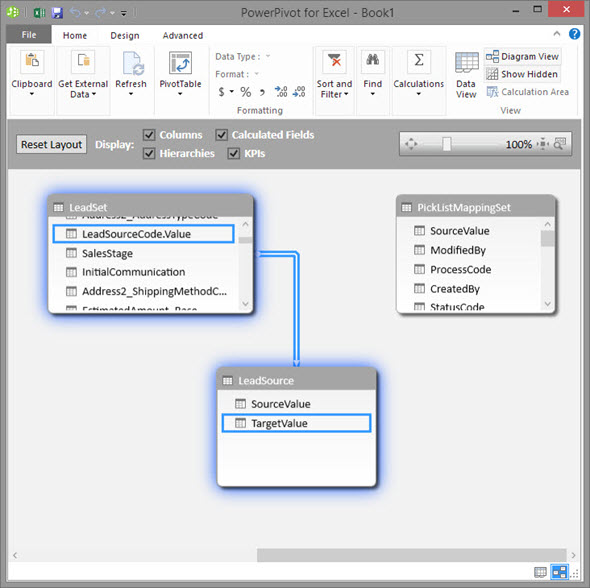Expand the PivotTable dropdown arrow
The width and height of the screenshot is (590, 588).
click(180, 94)
